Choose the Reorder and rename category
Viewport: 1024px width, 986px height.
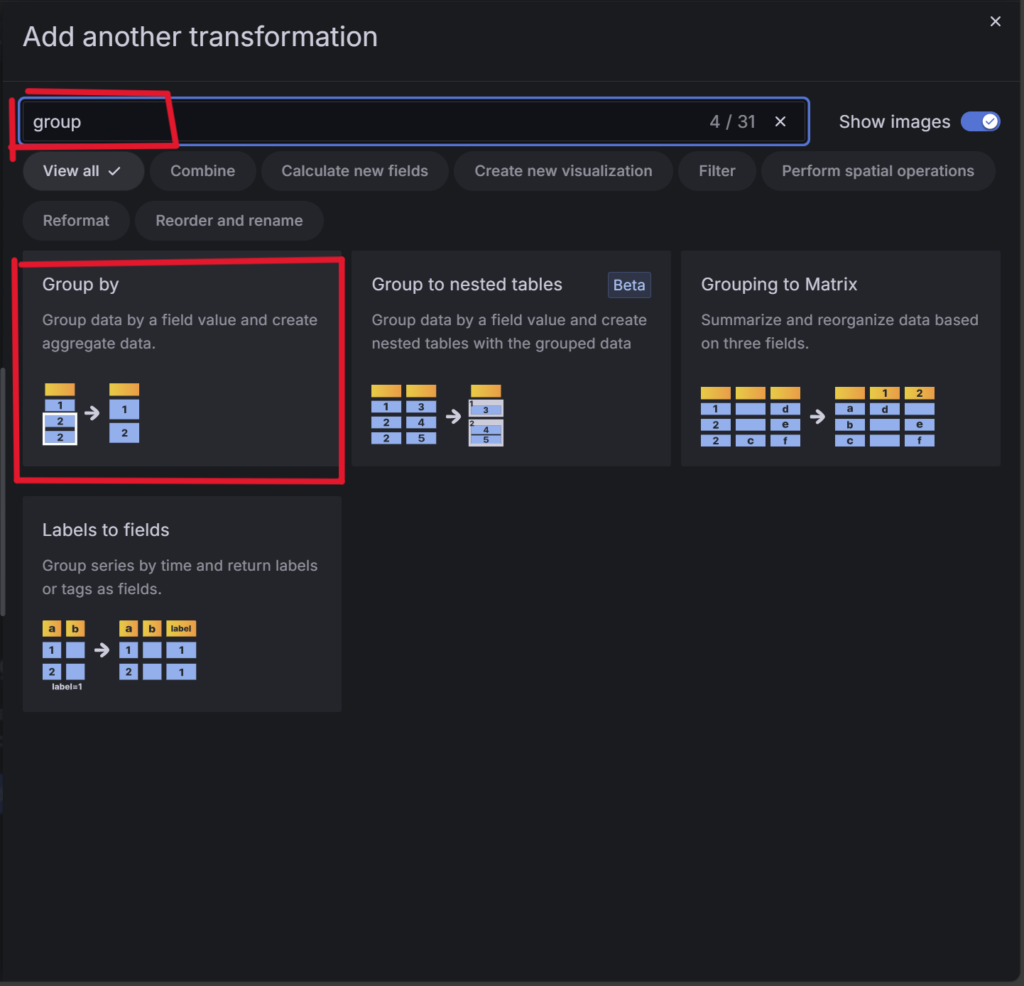point(229,221)
